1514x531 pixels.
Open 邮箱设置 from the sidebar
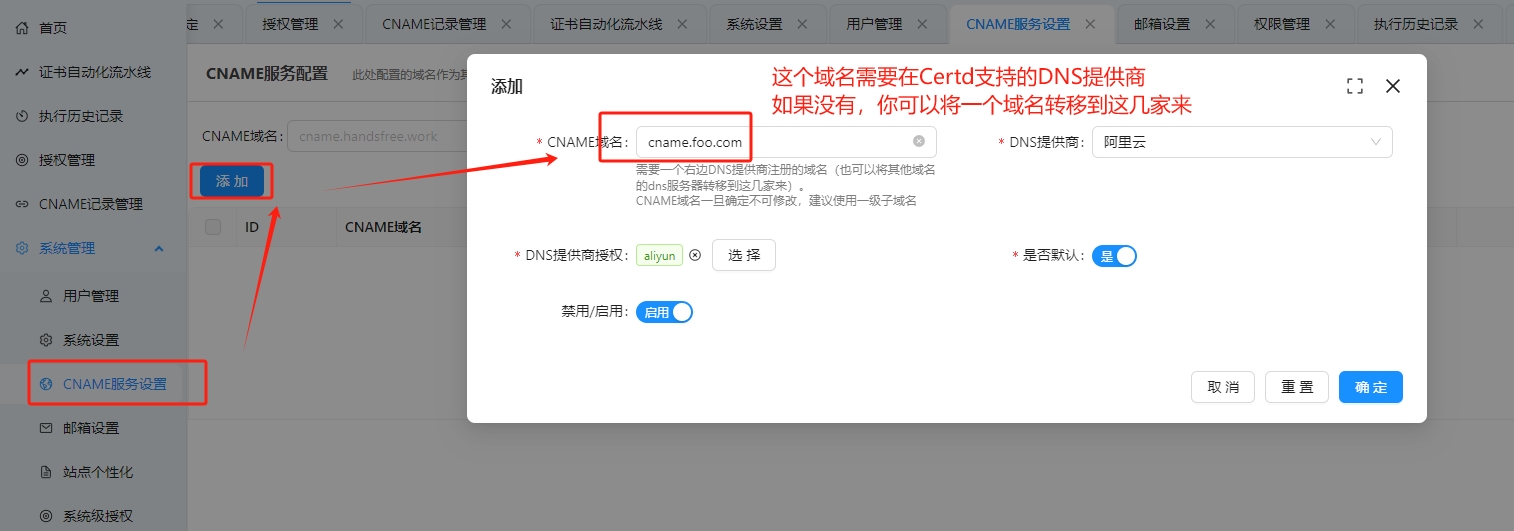point(90,428)
